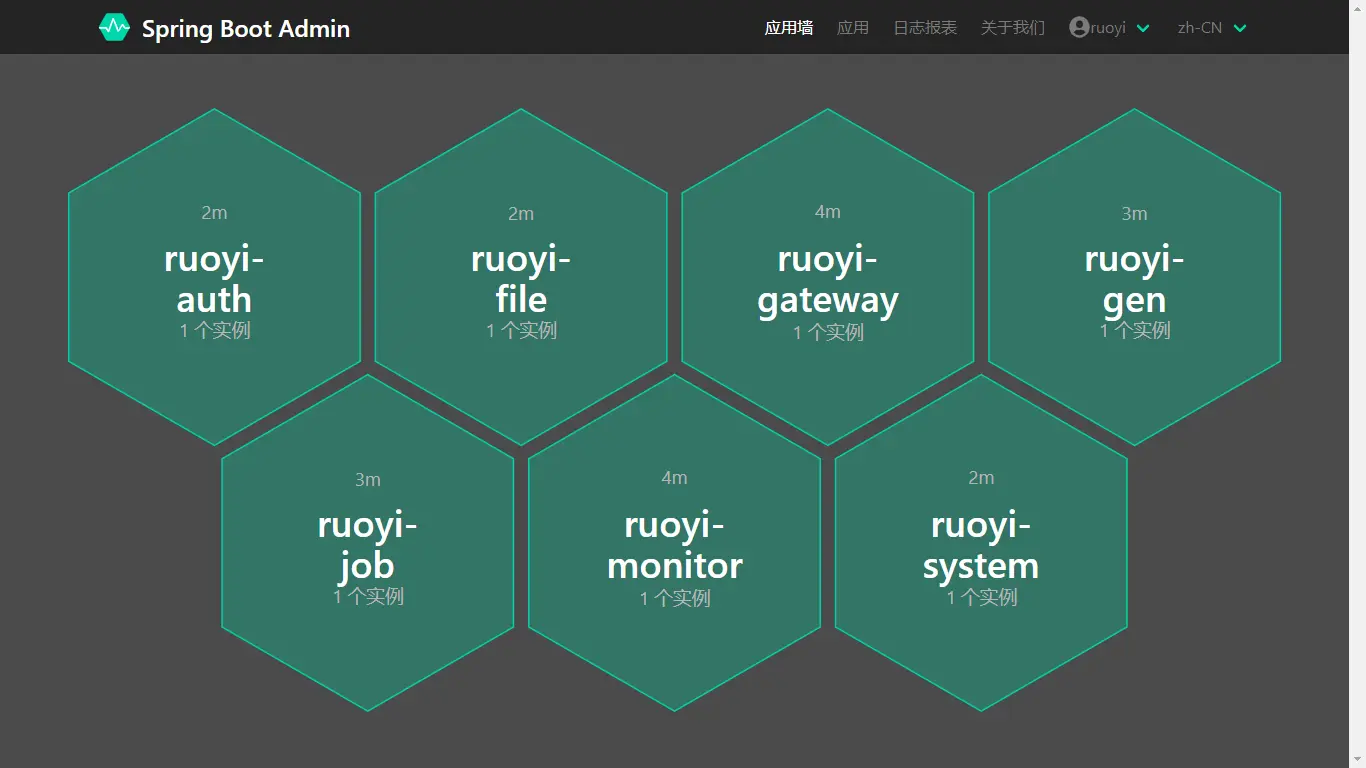Click the user avatar icon beside ruoyi
The width and height of the screenshot is (1366, 768).
1079,28
